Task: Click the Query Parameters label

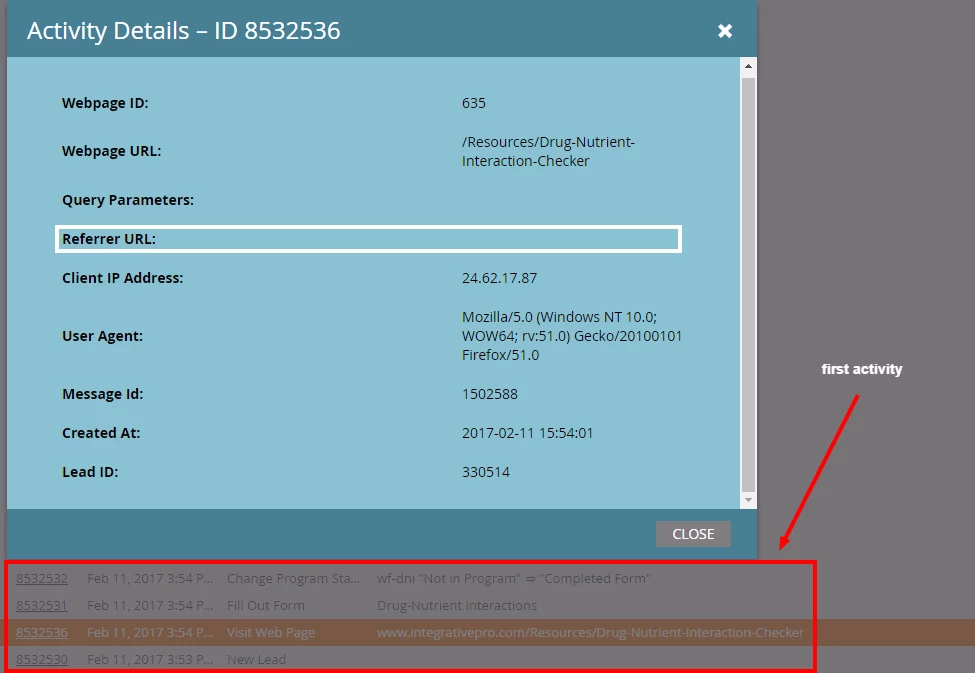Action: [127, 200]
